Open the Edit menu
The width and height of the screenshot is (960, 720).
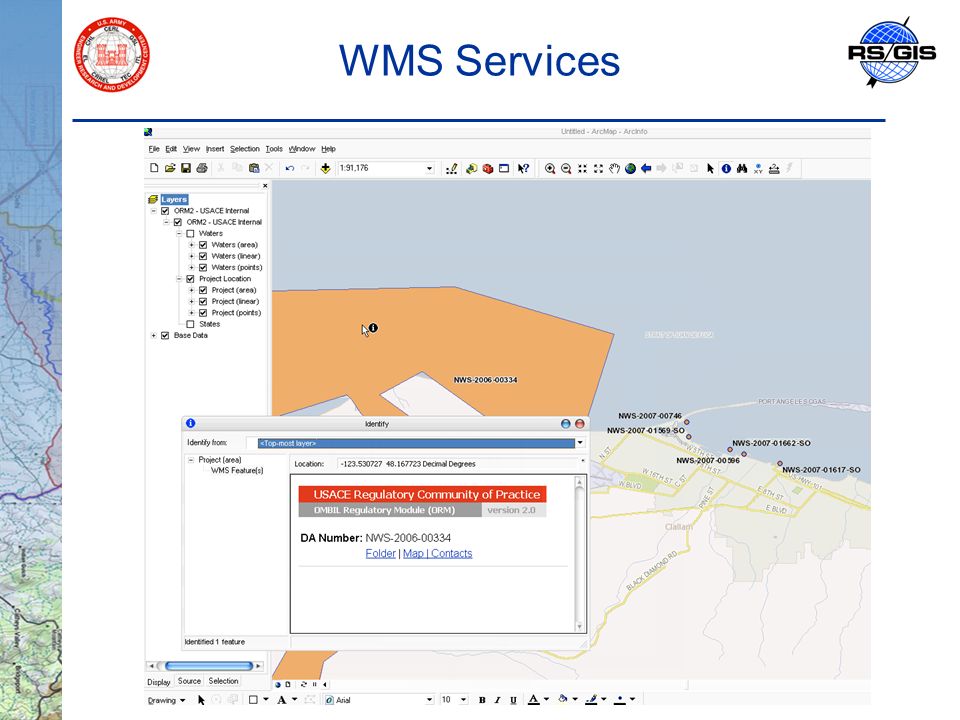pyautogui.click(x=171, y=149)
